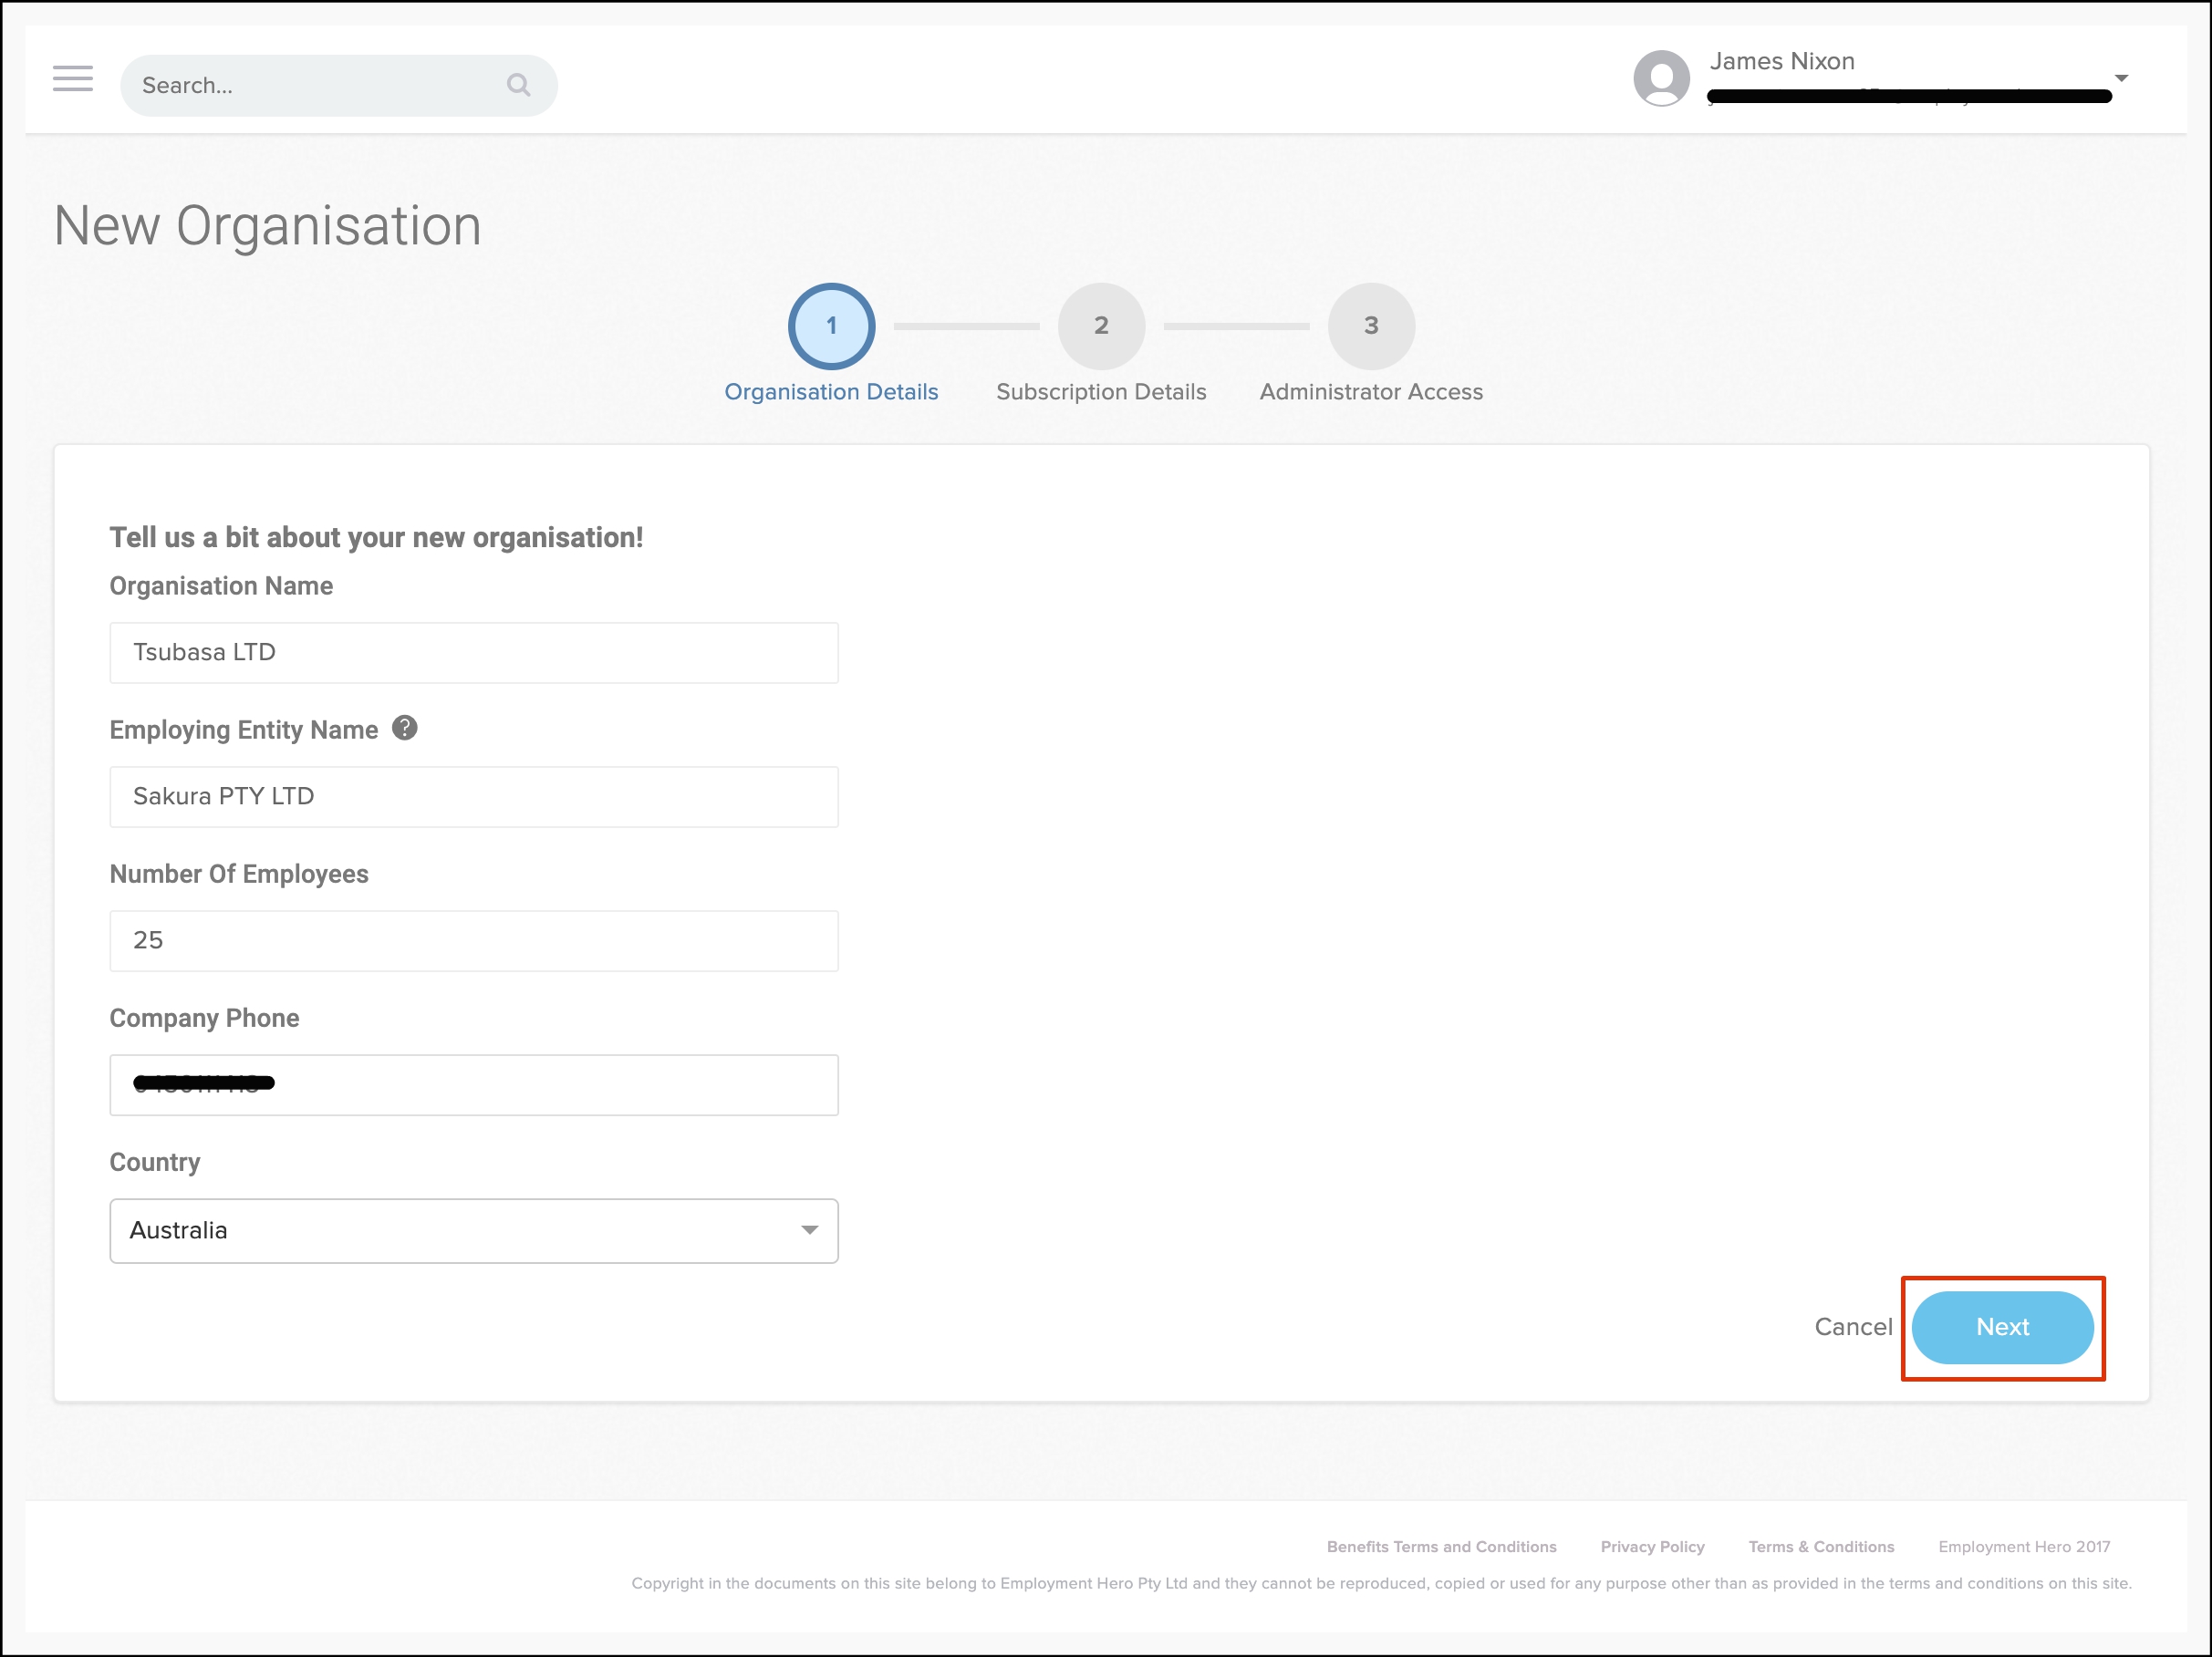The height and width of the screenshot is (1657, 2212).
Task: Open the Country dropdown showing Australia
Action: (x=473, y=1230)
